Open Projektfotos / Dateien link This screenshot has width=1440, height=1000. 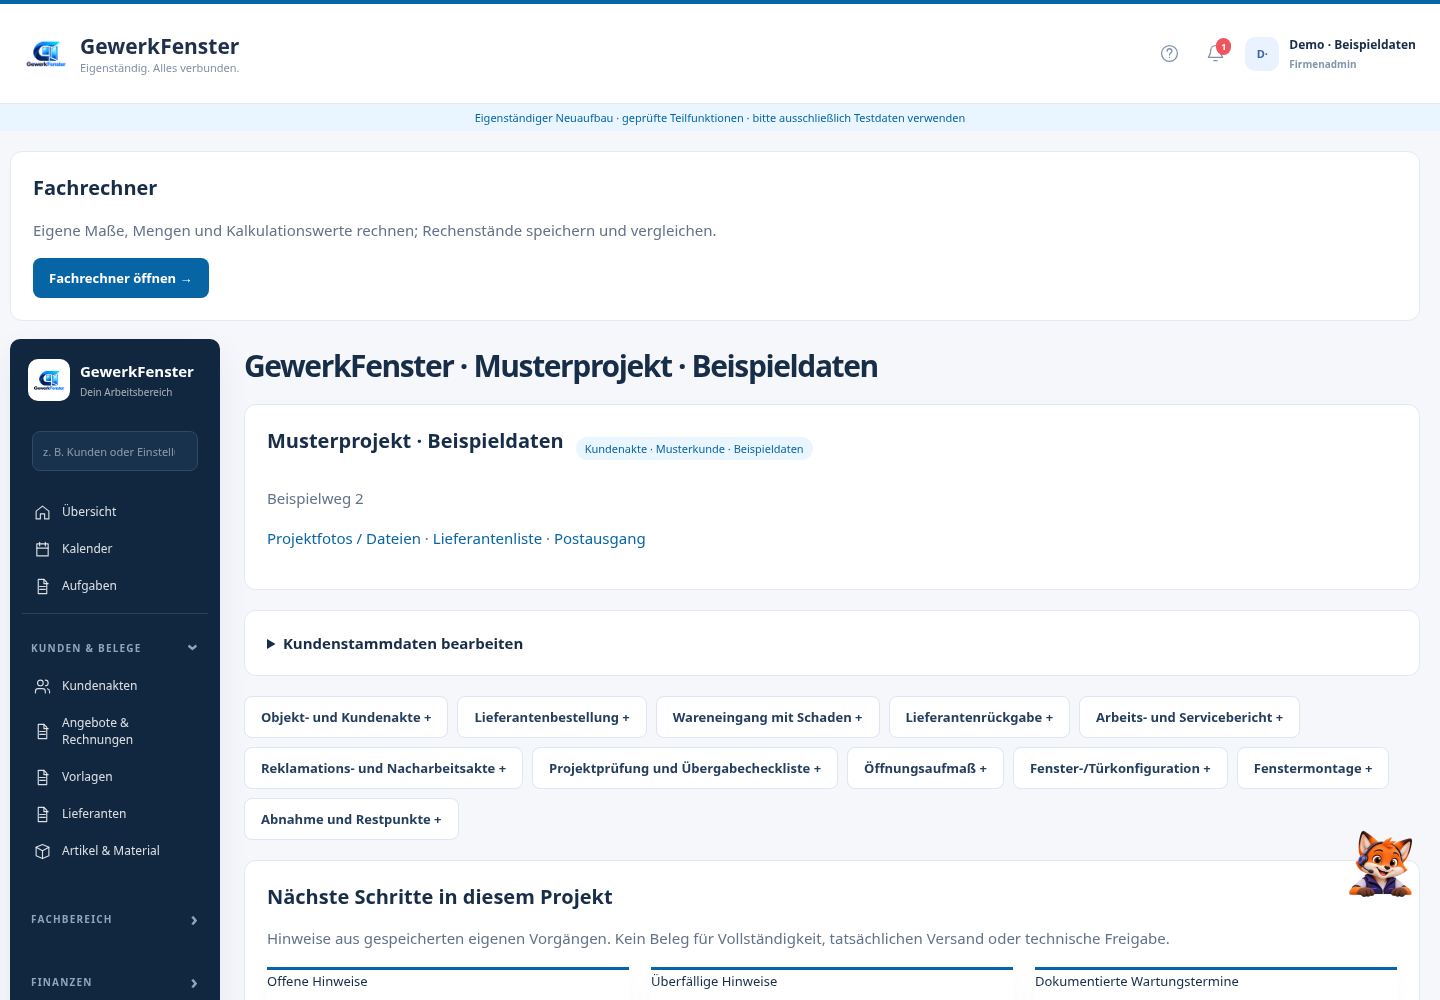click(x=344, y=539)
